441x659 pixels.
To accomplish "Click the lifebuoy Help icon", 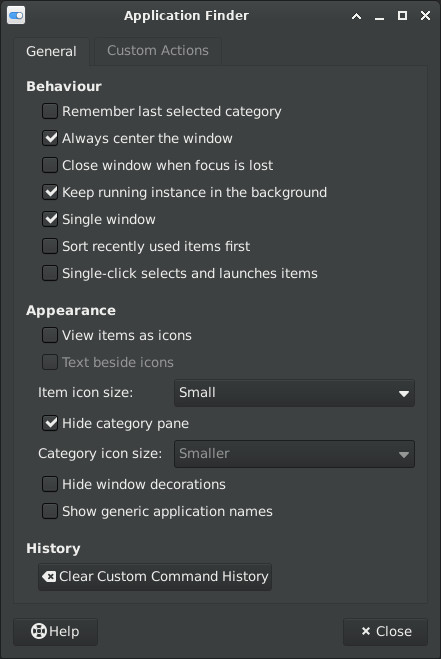I will (x=39, y=631).
